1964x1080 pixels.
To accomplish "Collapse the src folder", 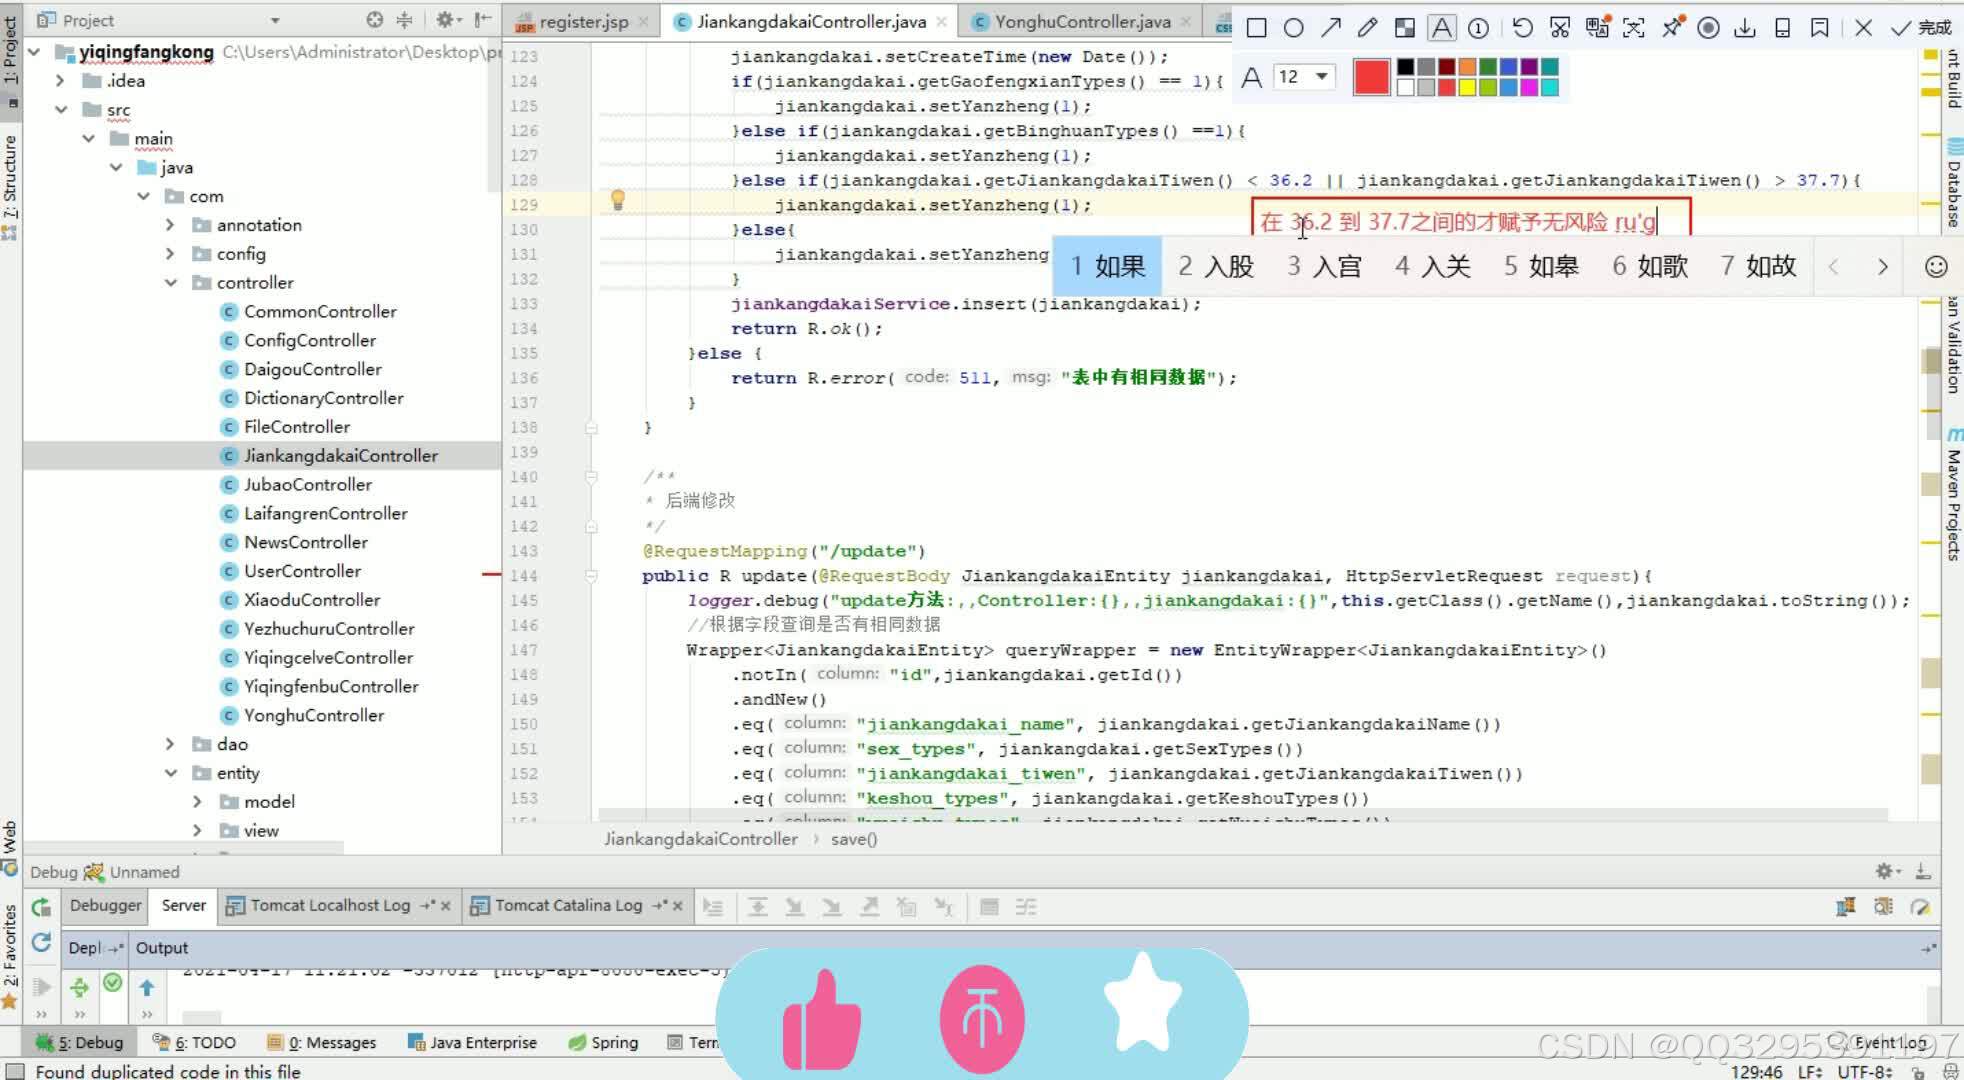I will pyautogui.click(x=61, y=109).
